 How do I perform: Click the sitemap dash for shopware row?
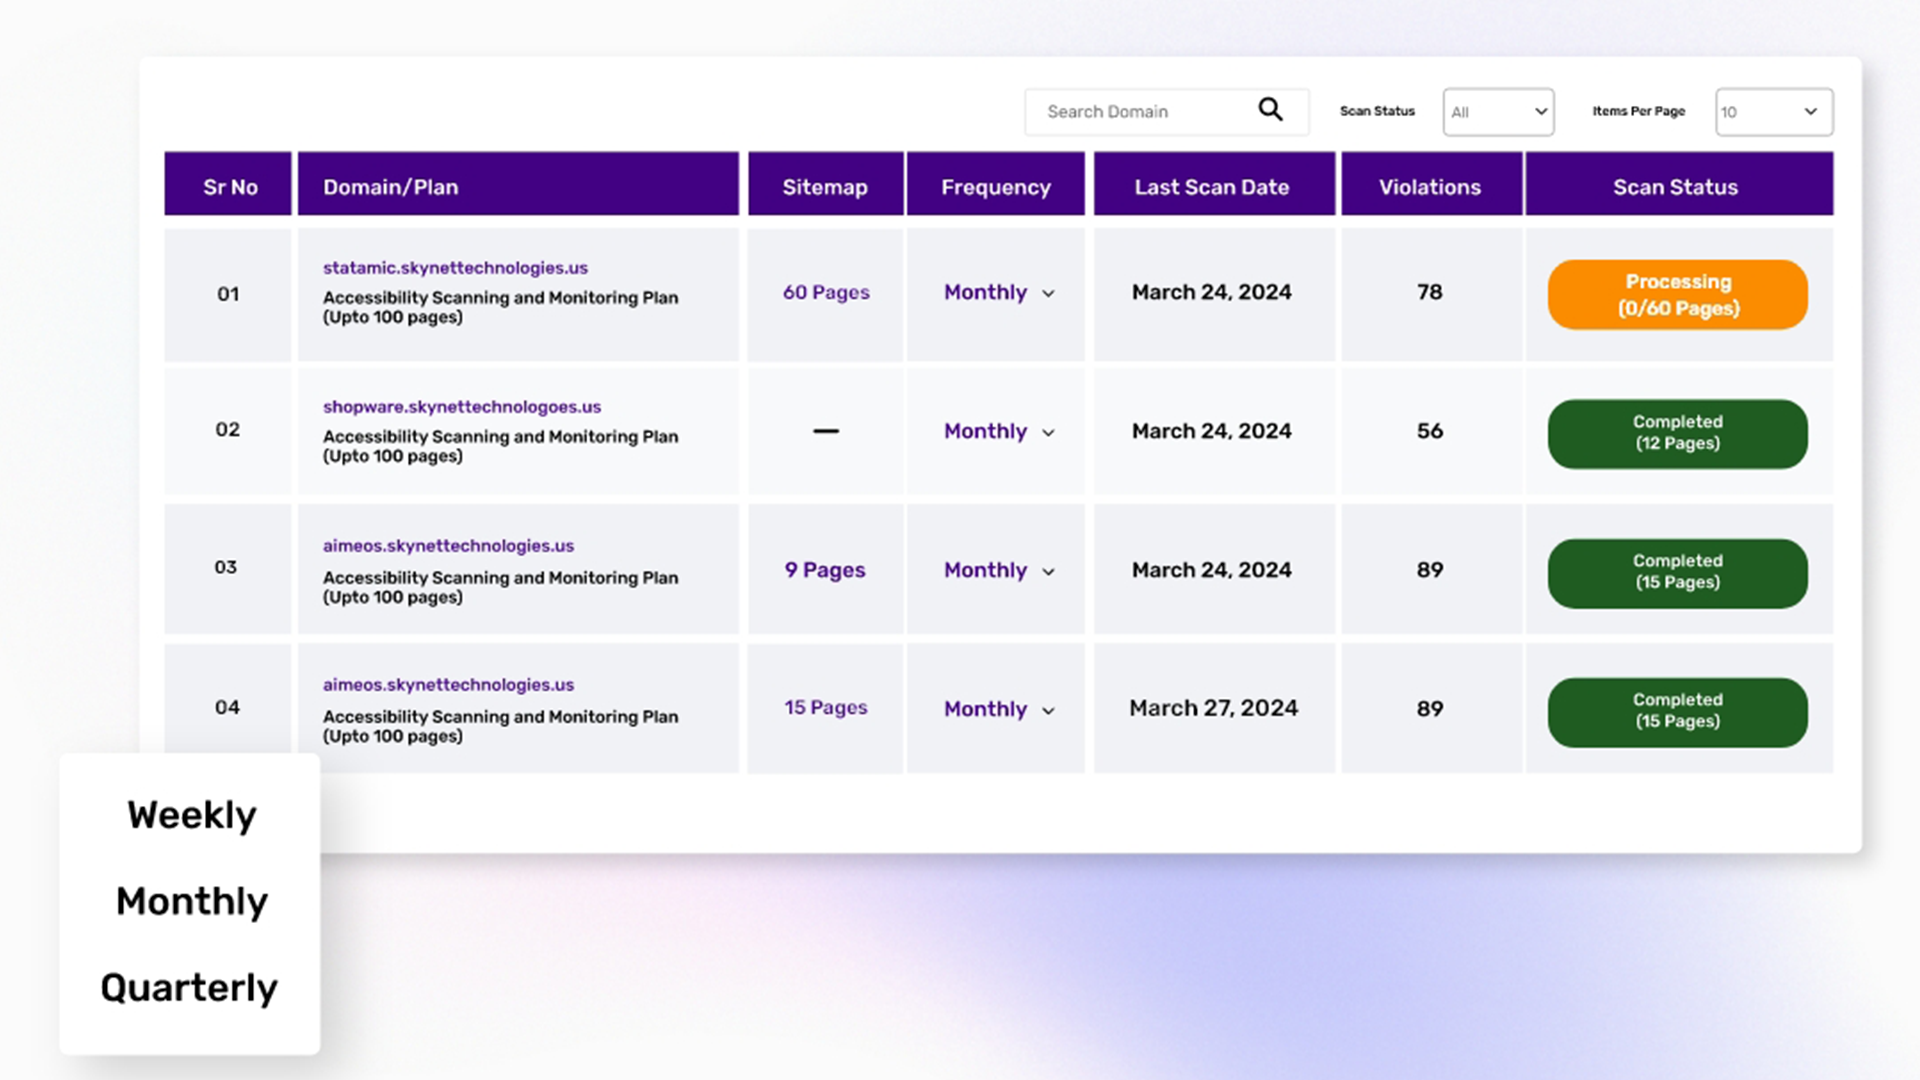(x=826, y=431)
